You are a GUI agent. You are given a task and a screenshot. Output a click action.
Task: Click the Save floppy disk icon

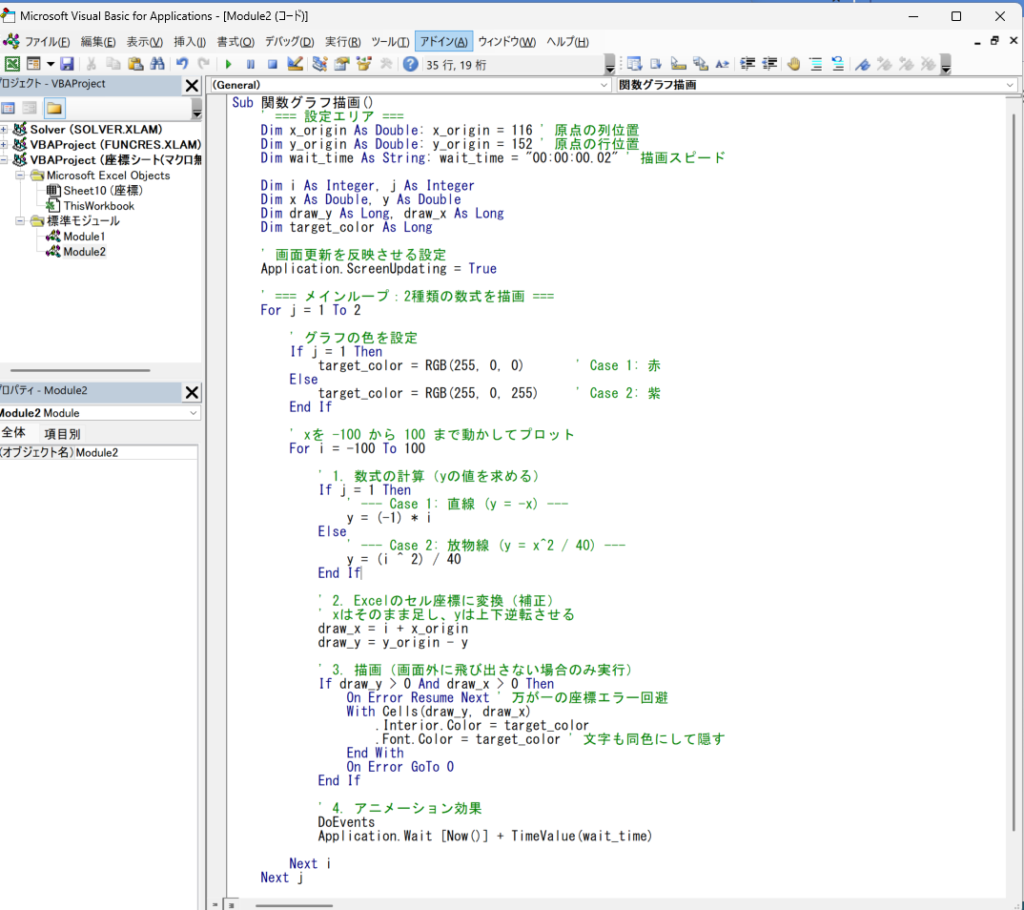point(67,64)
